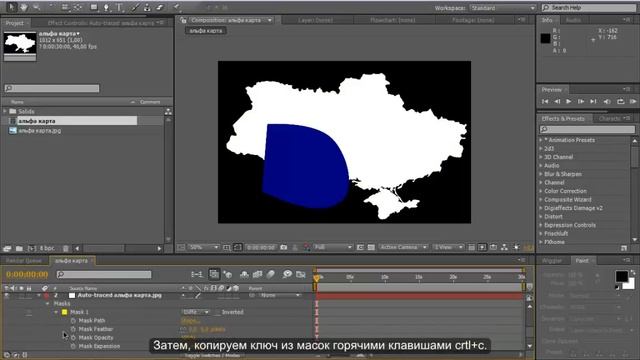The width and height of the screenshot is (640, 360).
Task: Click the Paint foreground color swatch
Action: coord(622,276)
